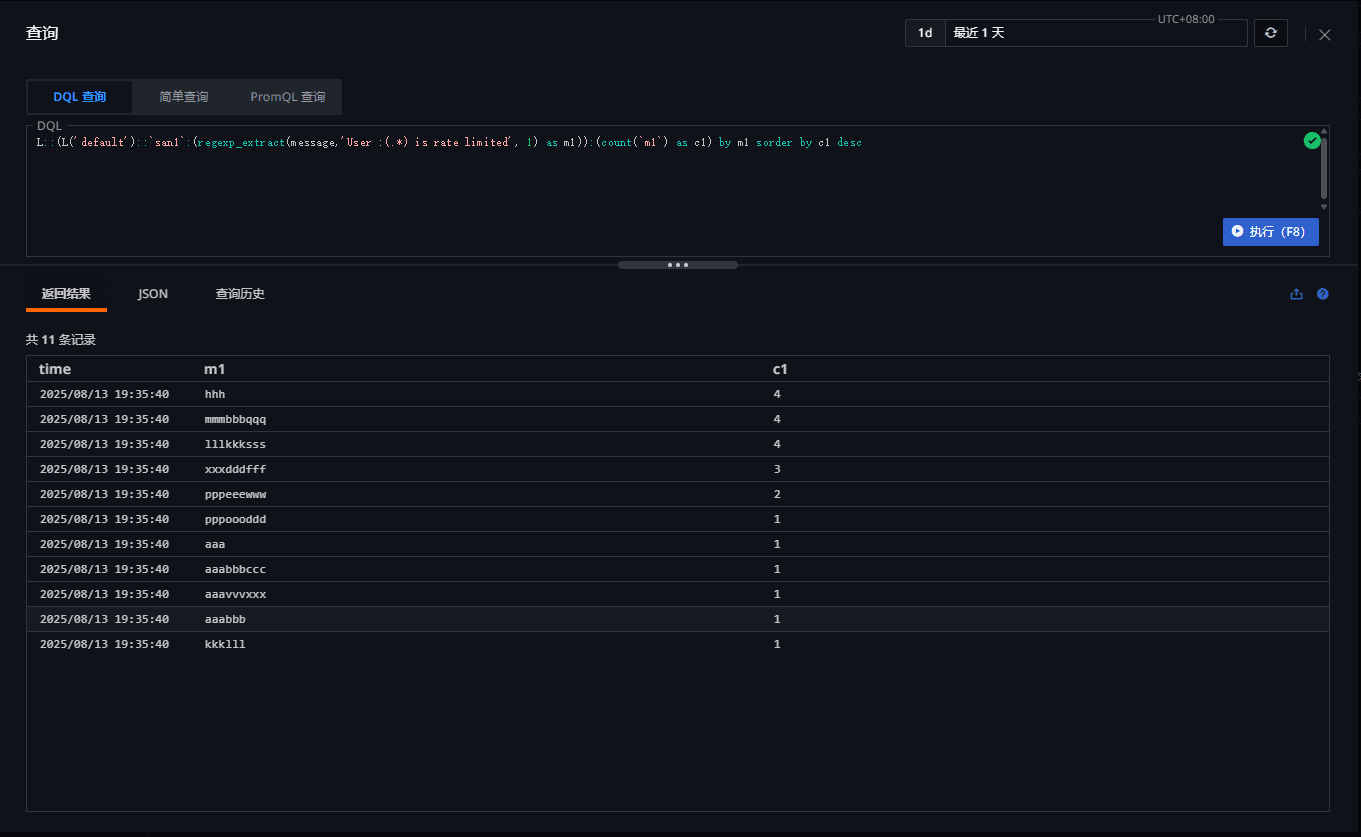Open the 最近 1 天 time range selector
Viewport: 1361px width, 837px height.
1095,33
